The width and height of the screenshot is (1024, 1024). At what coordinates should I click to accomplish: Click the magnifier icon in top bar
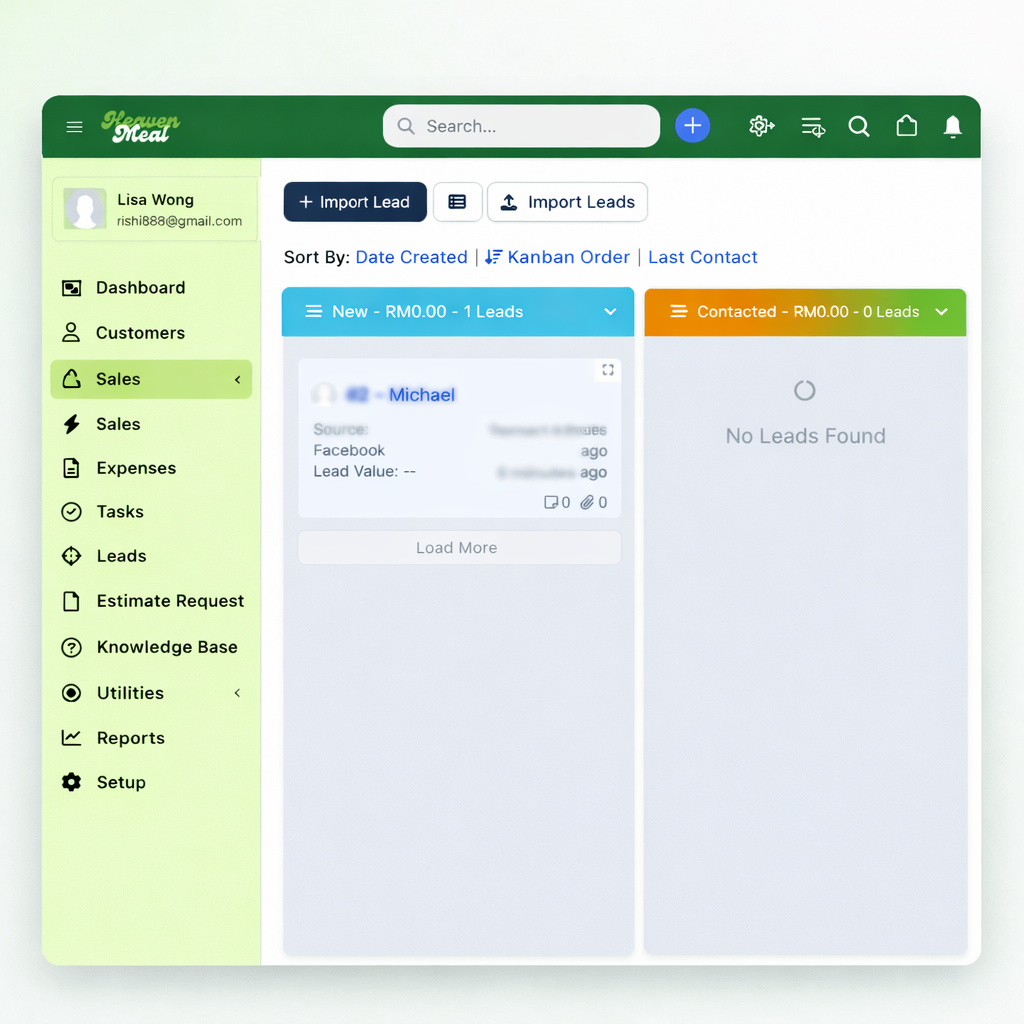pos(858,126)
